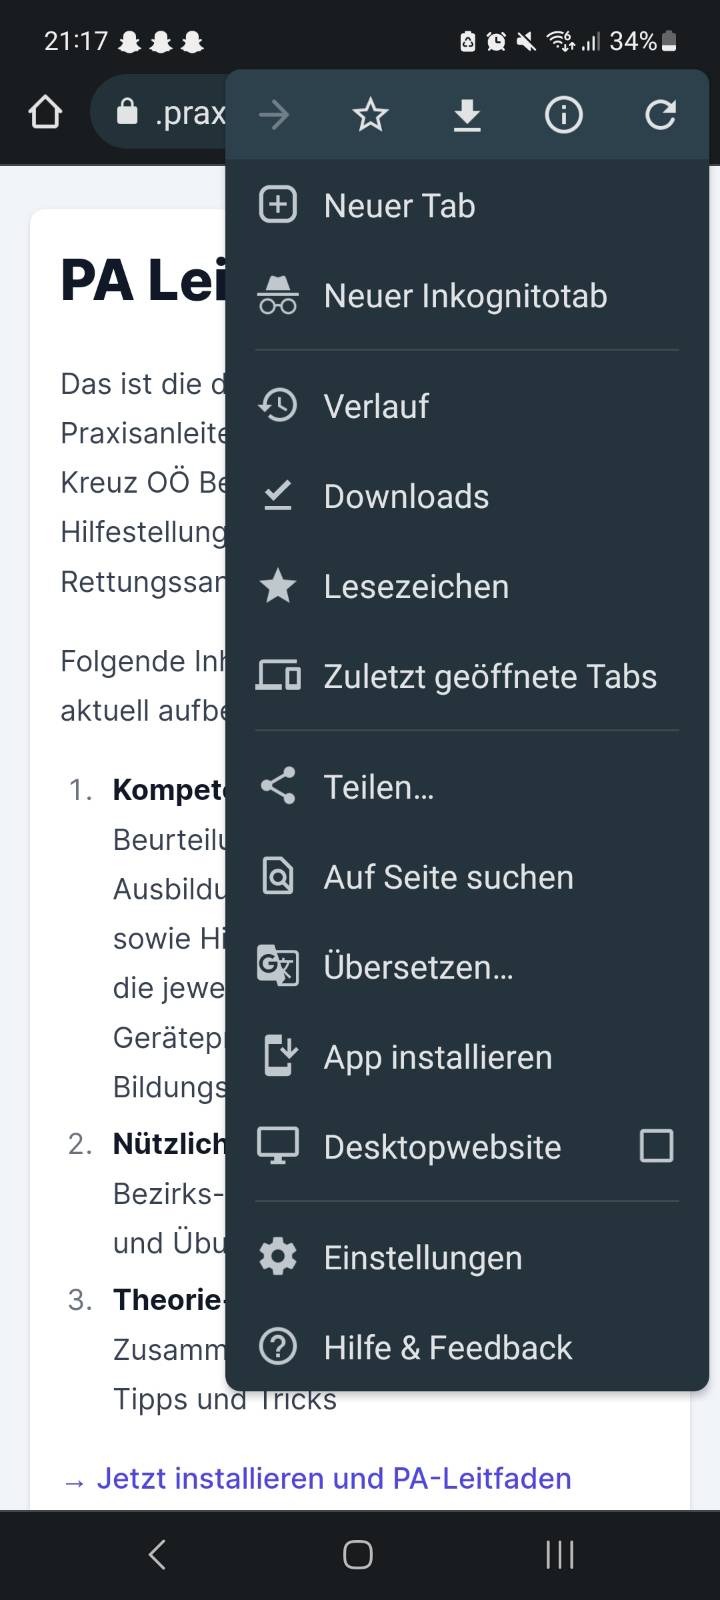Viewport: 720px width, 1600px height.
Task: Choose Auf Seite suchen
Action: 448,877
